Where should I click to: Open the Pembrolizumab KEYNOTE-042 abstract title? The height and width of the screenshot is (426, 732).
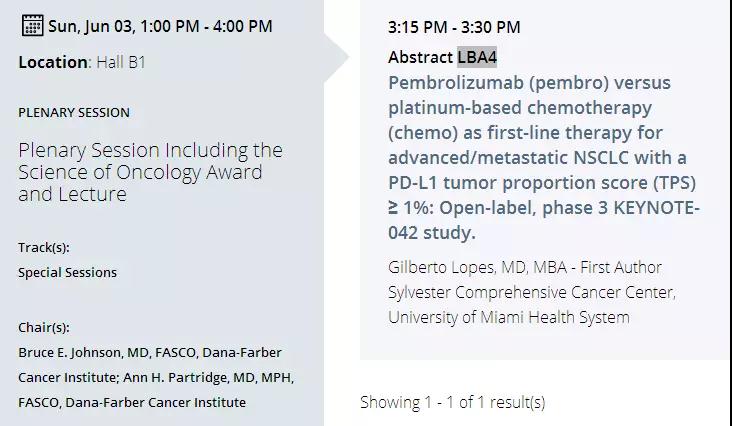543,158
